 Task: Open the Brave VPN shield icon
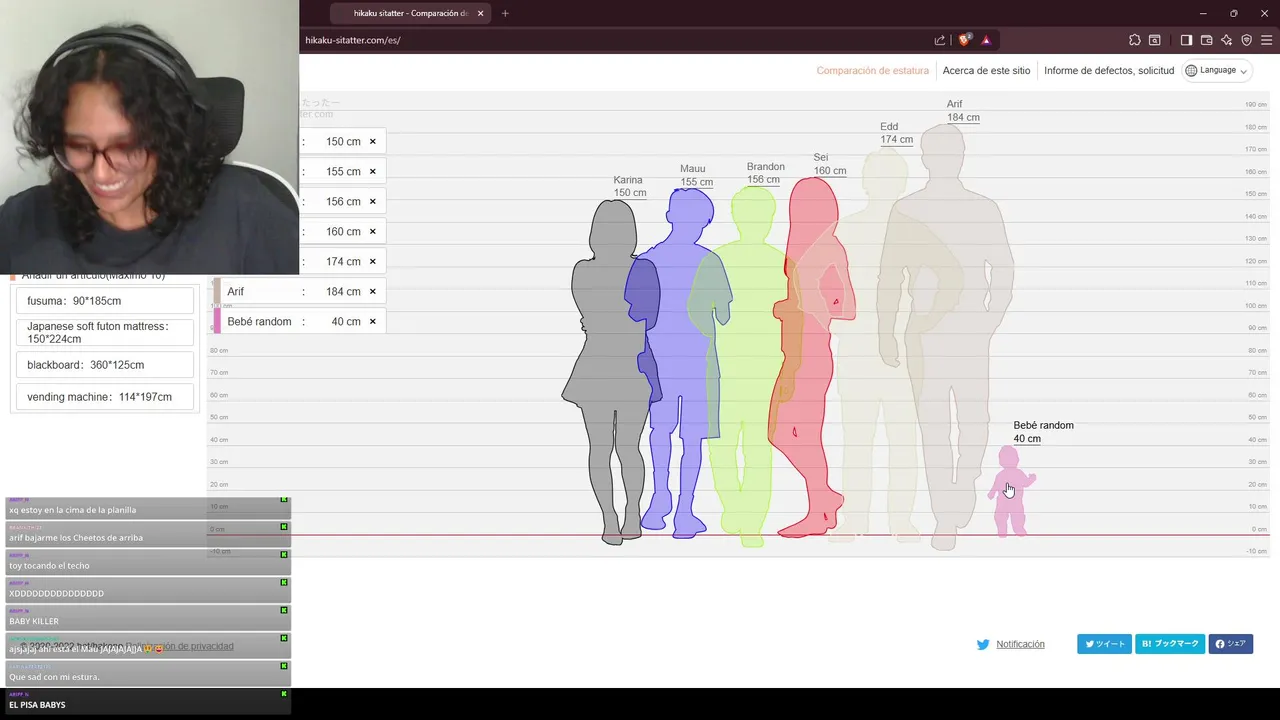[1246, 40]
